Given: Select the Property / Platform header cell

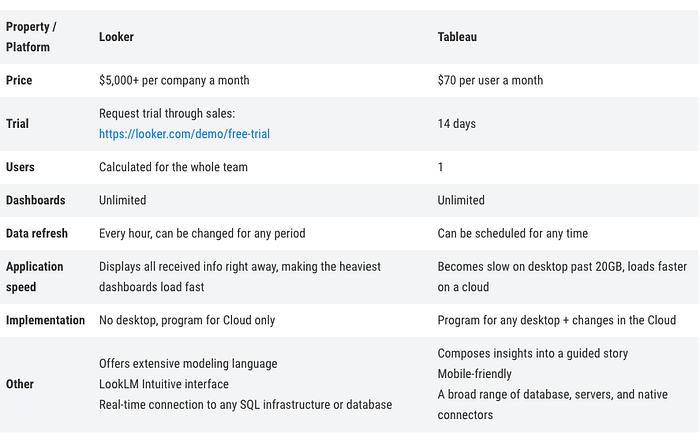Looking at the screenshot, I should [31, 37].
